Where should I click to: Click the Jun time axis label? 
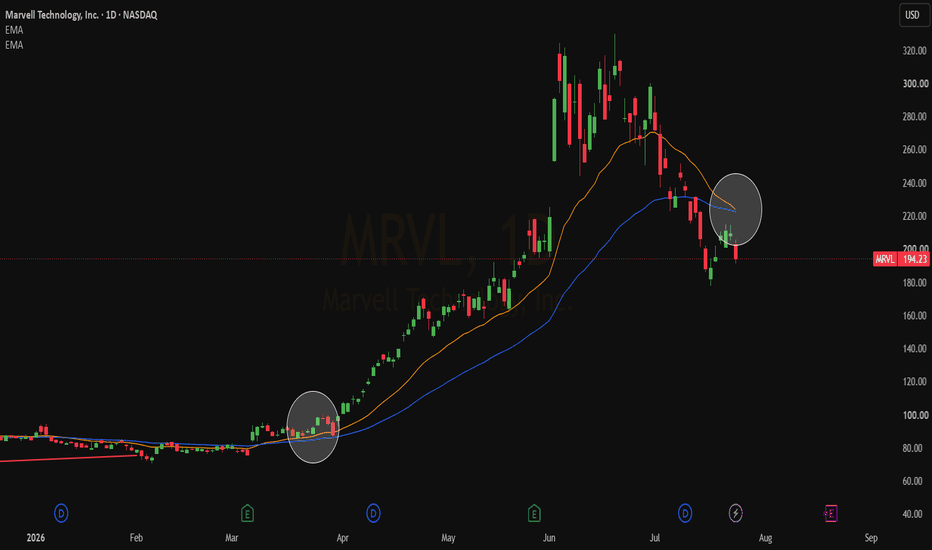pos(549,538)
